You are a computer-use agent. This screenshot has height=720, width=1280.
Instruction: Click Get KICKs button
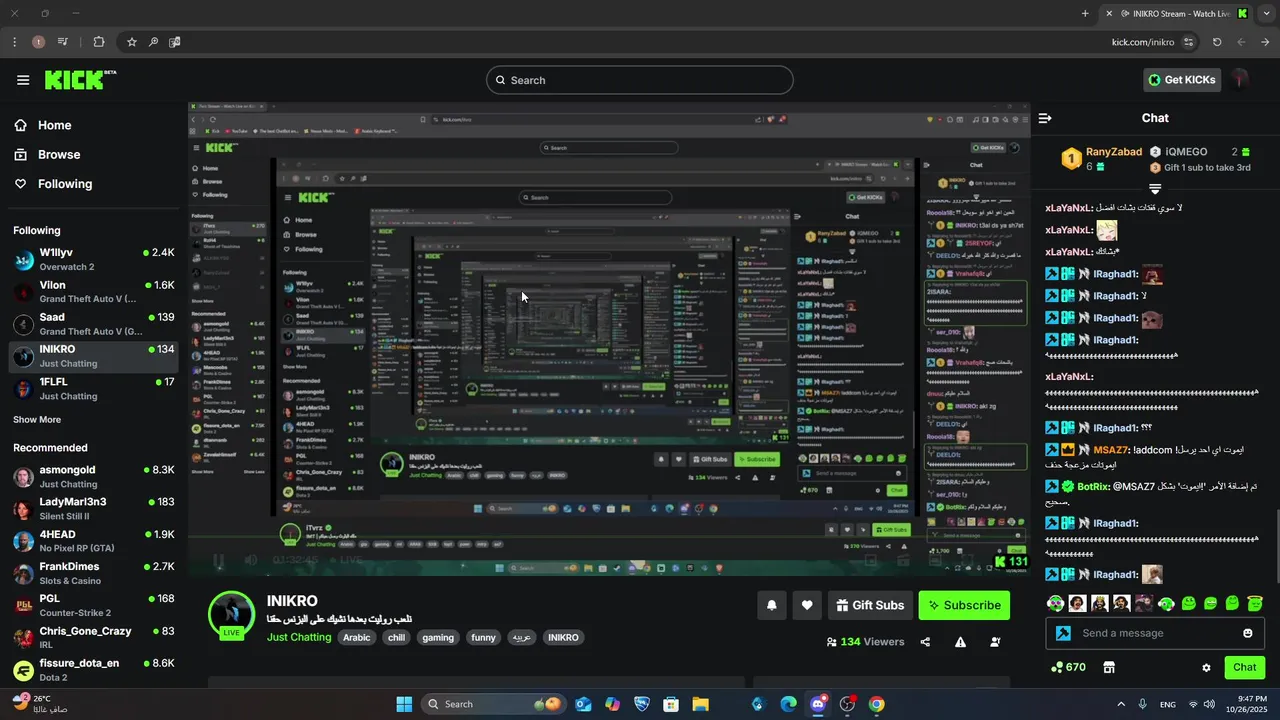coord(1182,80)
